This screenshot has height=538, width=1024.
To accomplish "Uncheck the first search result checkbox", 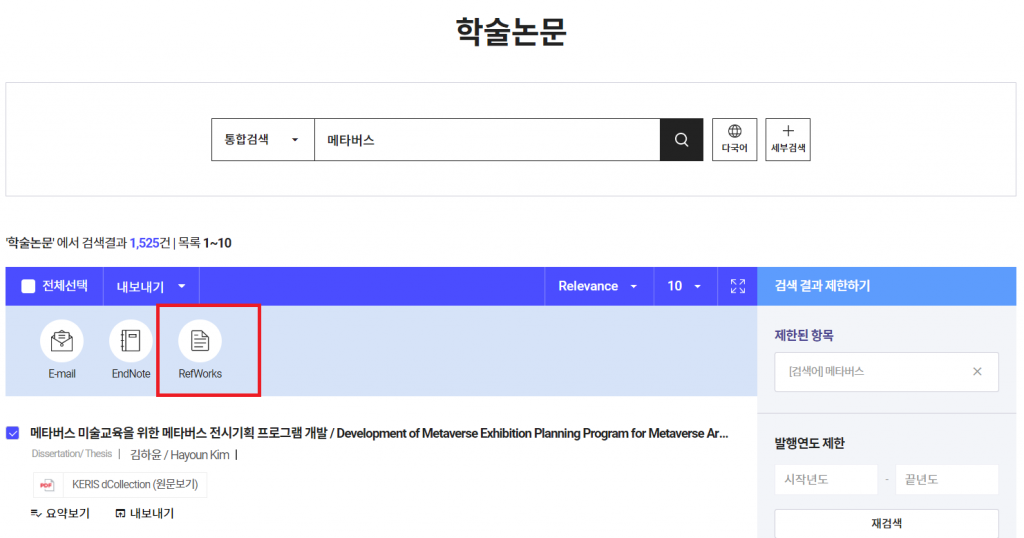I will click(x=13, y=433).
